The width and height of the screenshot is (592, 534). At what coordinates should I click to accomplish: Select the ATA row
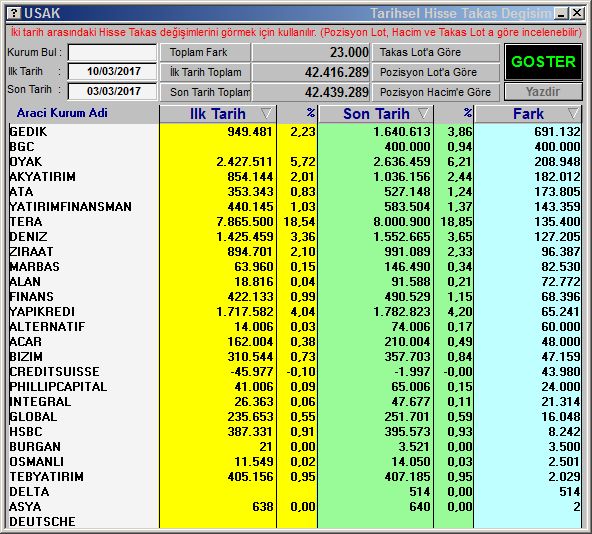pos(295,191)
